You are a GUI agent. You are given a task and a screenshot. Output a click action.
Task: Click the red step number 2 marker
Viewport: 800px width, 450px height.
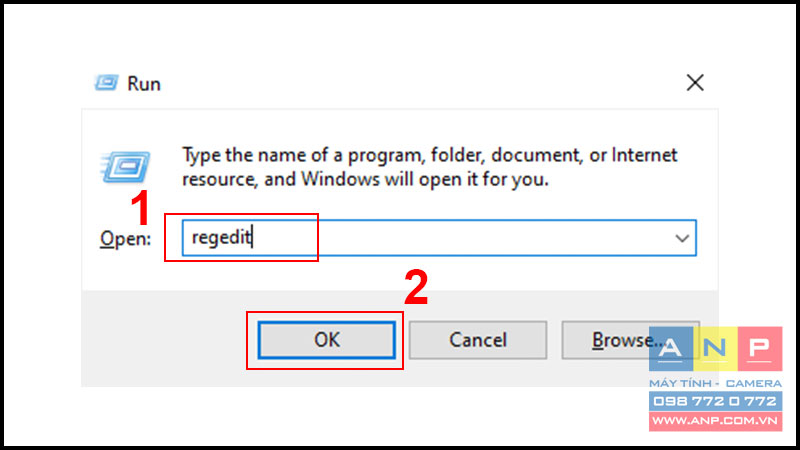click(416, 288)
